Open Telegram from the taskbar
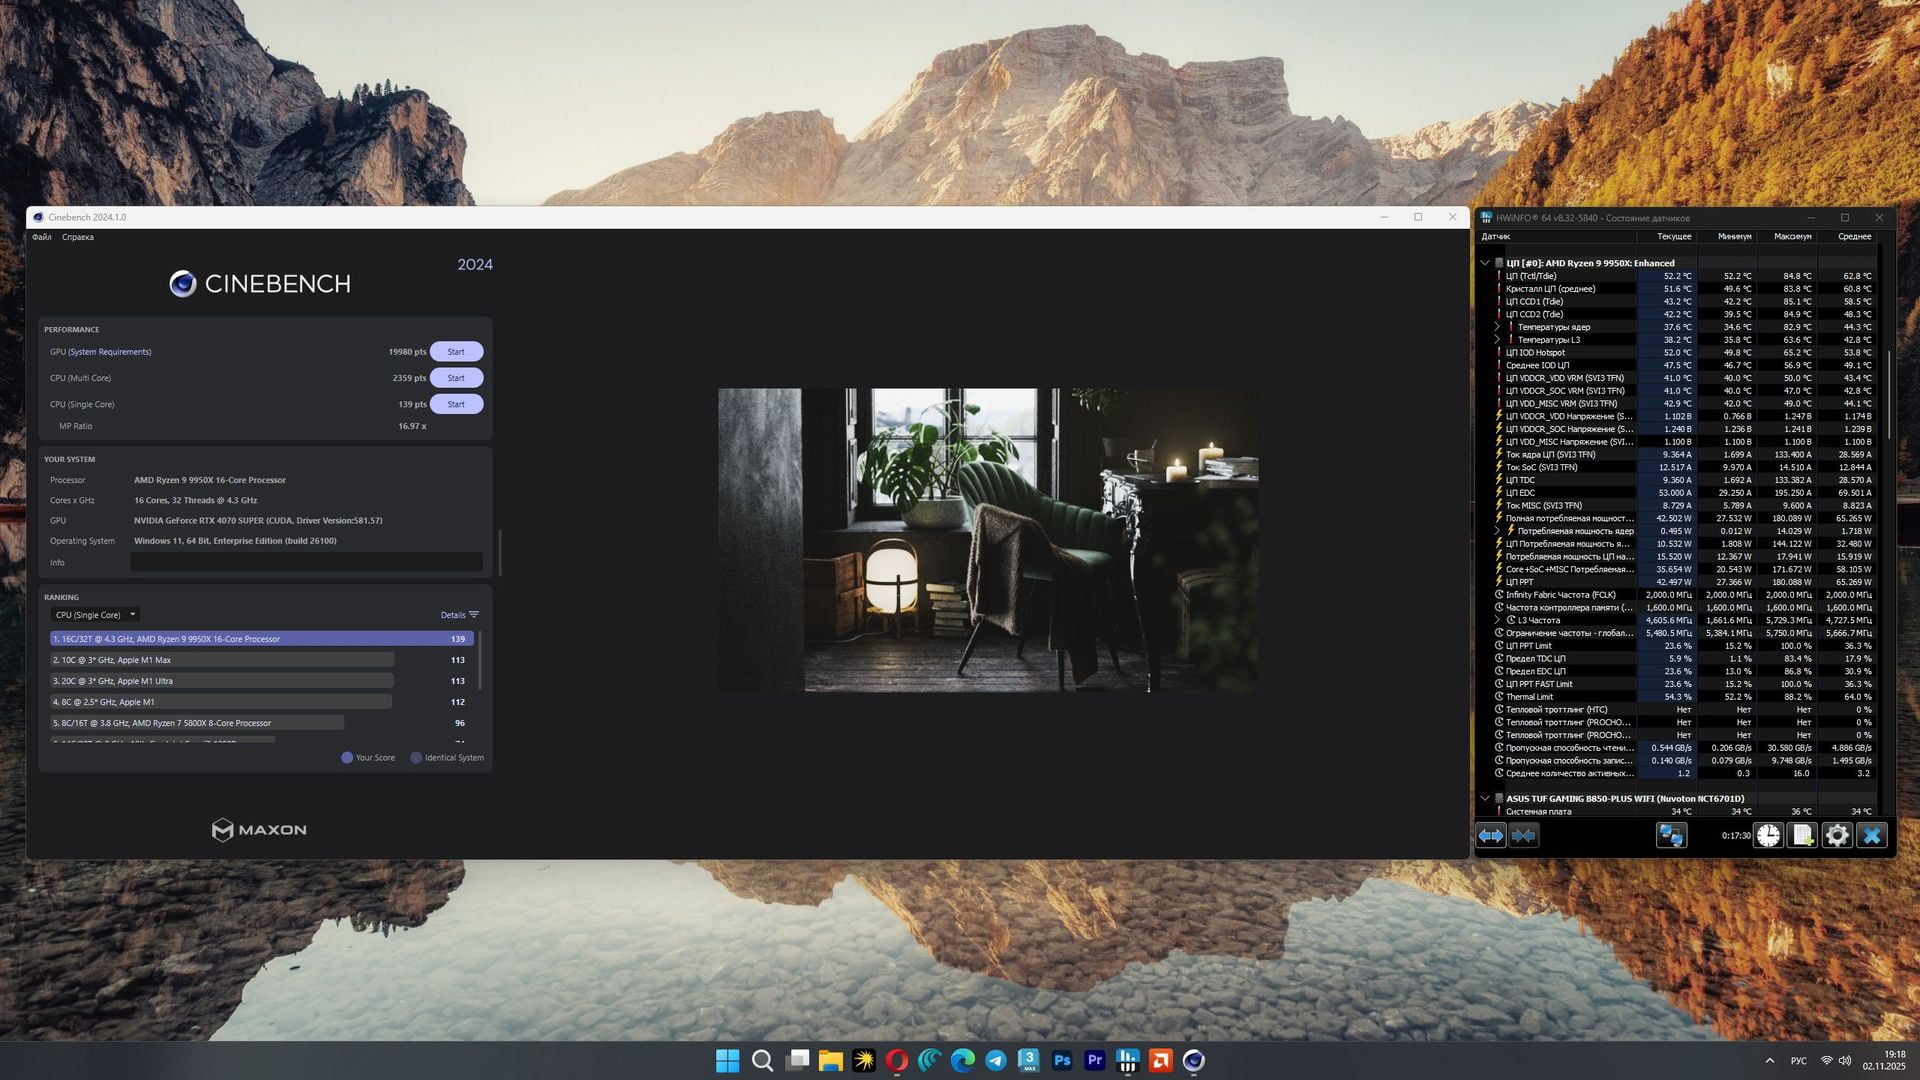1920x1080 pixels. (x=996, y=1060)
